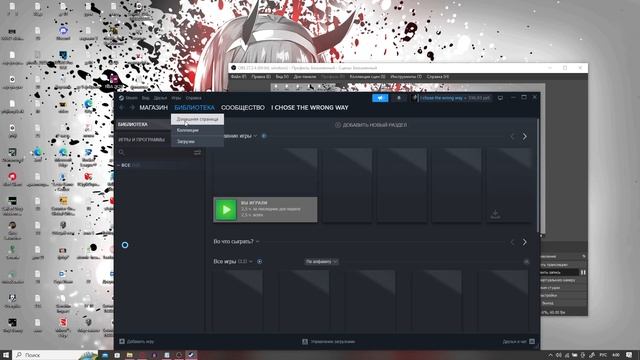640x360 pixels.
Task: Select the fourth recent game cover
Action: click(457, 185)
